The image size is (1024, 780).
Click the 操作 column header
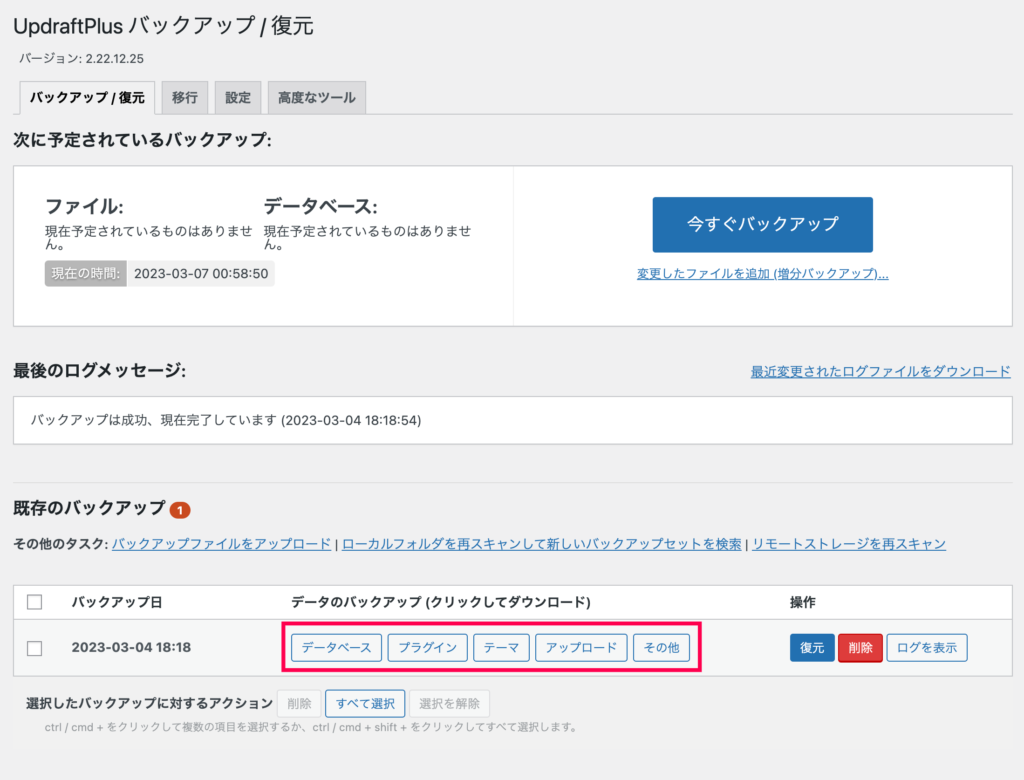click(x=803, y=602)
